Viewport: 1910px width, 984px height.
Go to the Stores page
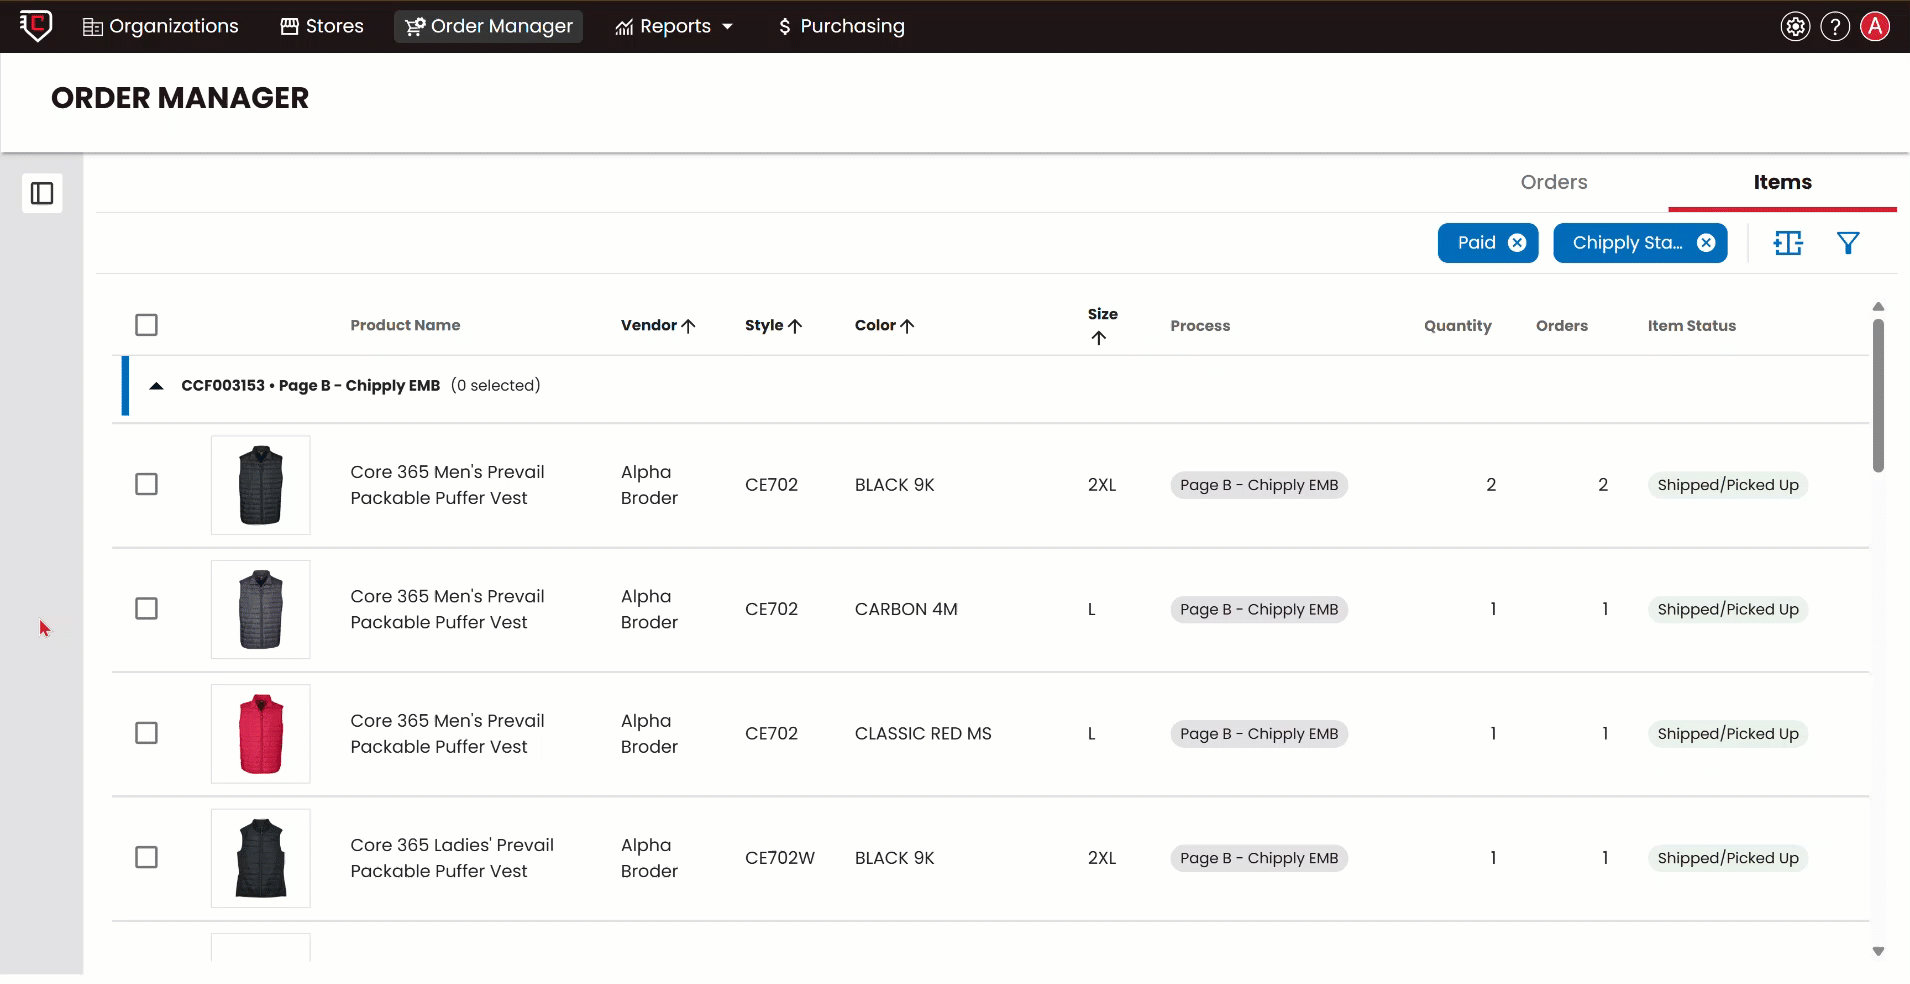tap(322, 27)
